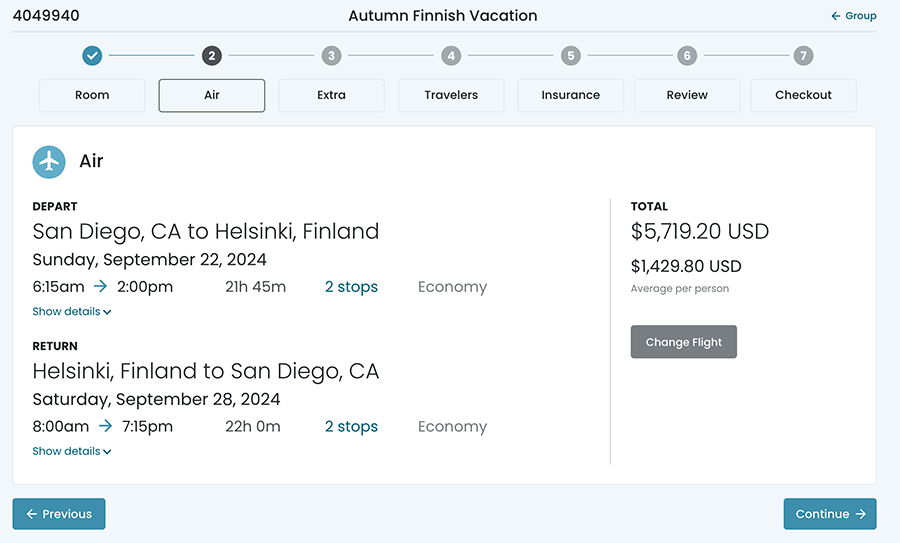Click the step 3 circle indicator

[x=331, y=56]
